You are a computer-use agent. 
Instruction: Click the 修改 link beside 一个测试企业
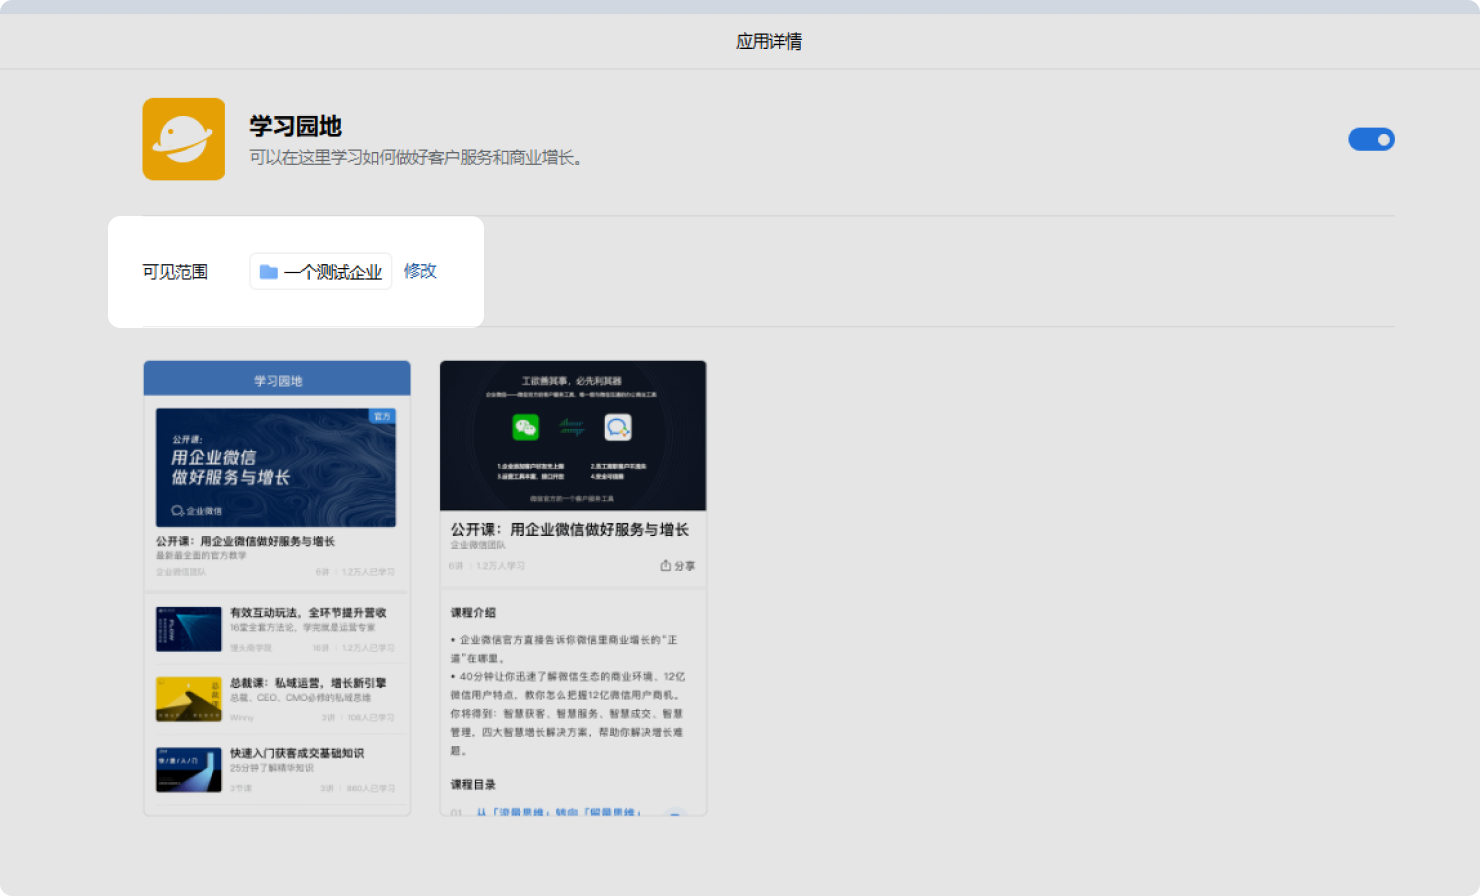coord(420,271)
